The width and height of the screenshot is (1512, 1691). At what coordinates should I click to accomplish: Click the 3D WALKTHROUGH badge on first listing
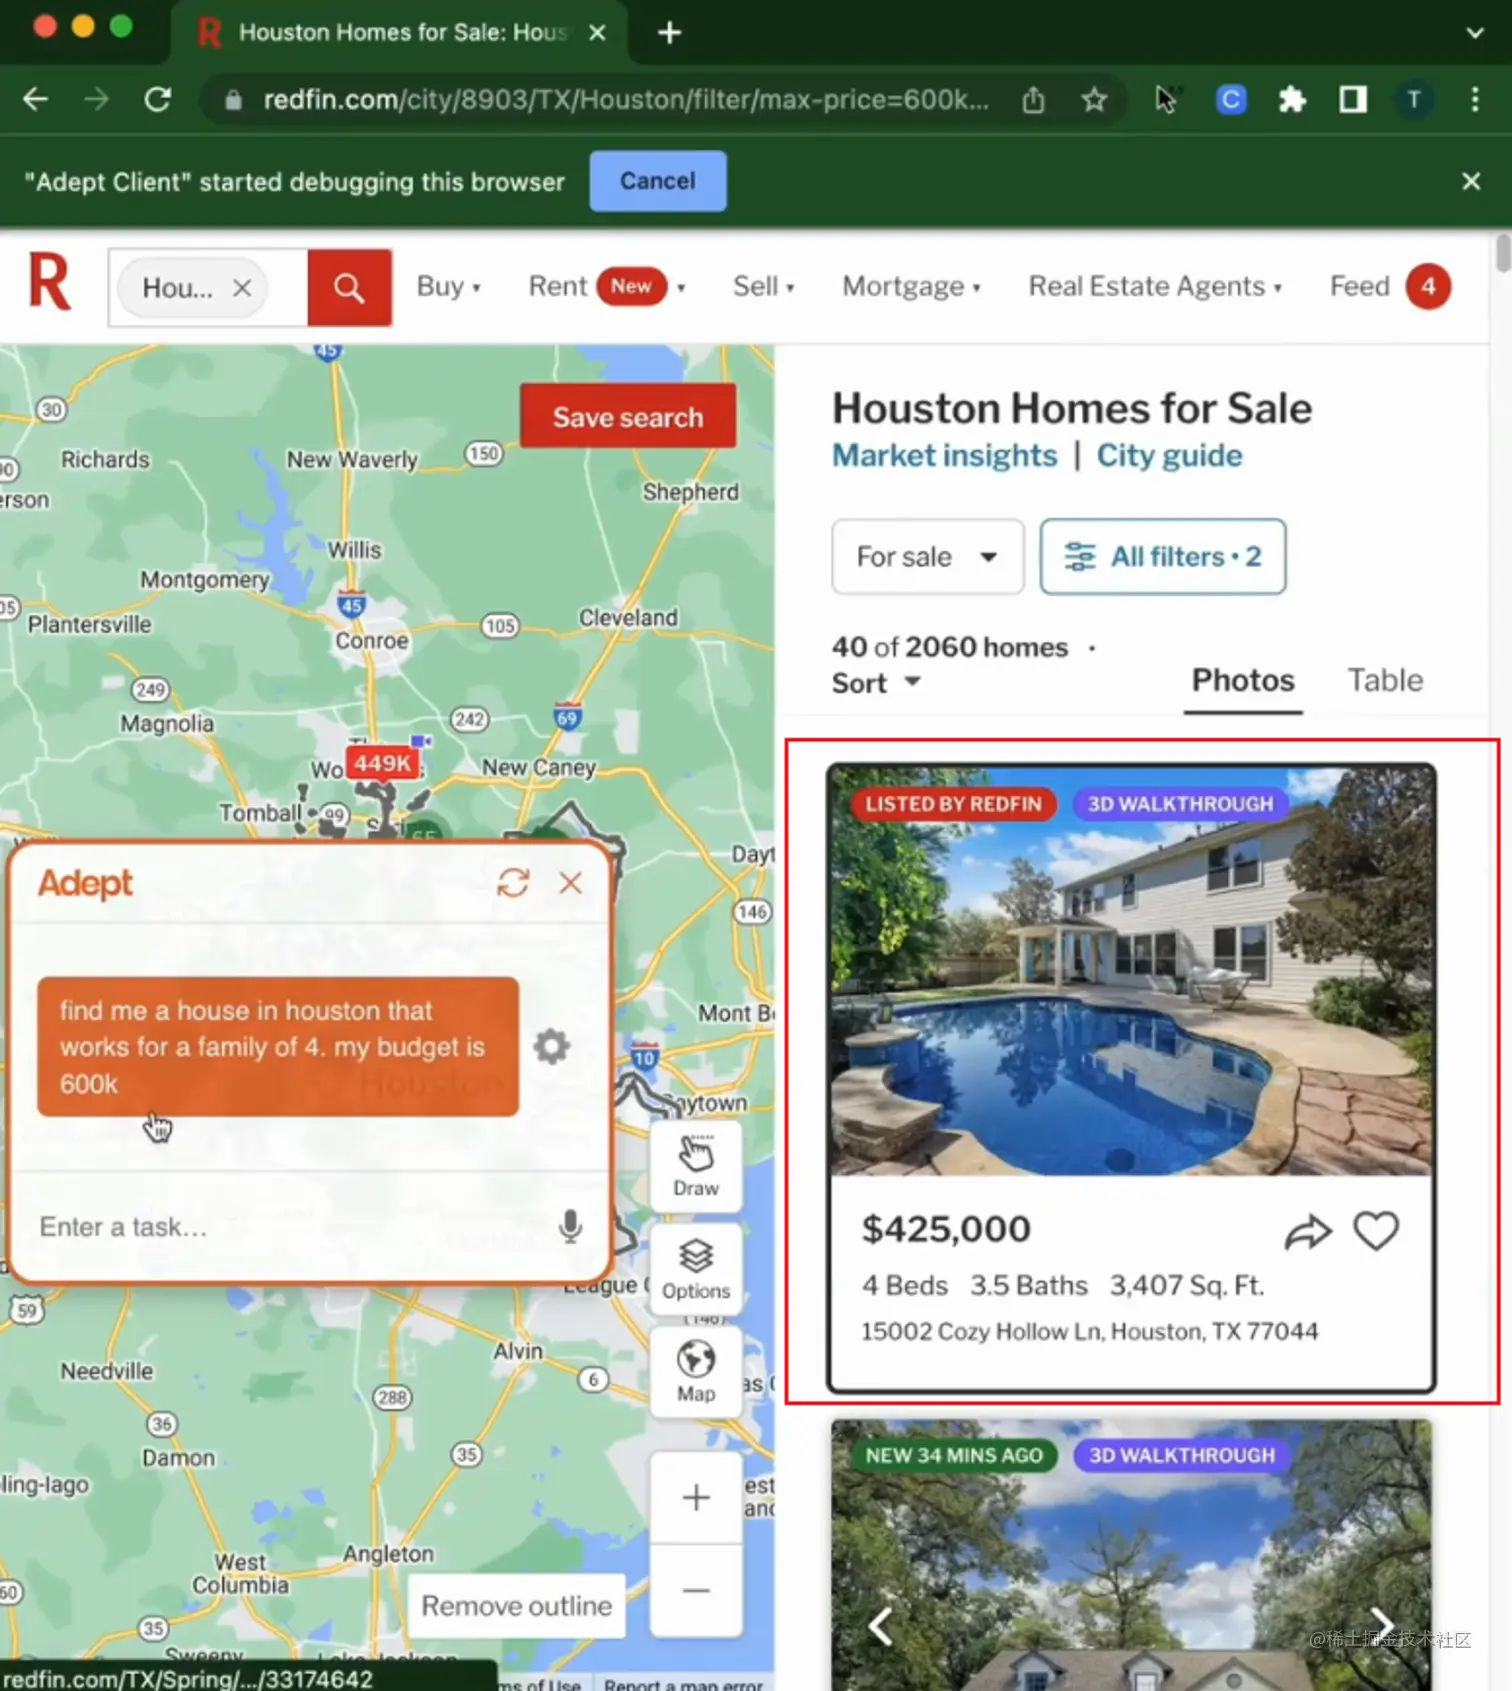tap(1180, 804)
